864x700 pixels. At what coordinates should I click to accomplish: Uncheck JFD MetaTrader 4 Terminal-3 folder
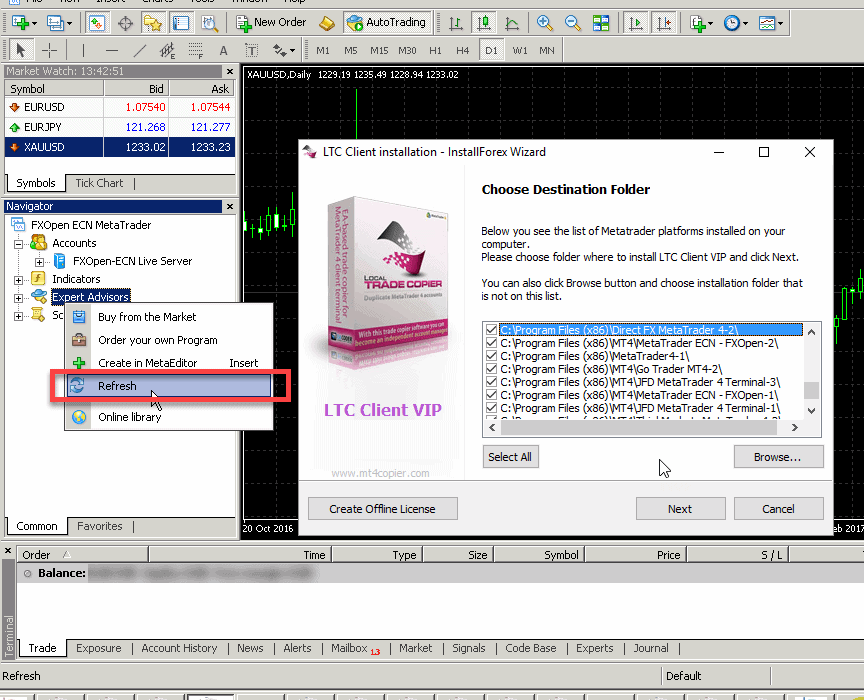point(492,382)
